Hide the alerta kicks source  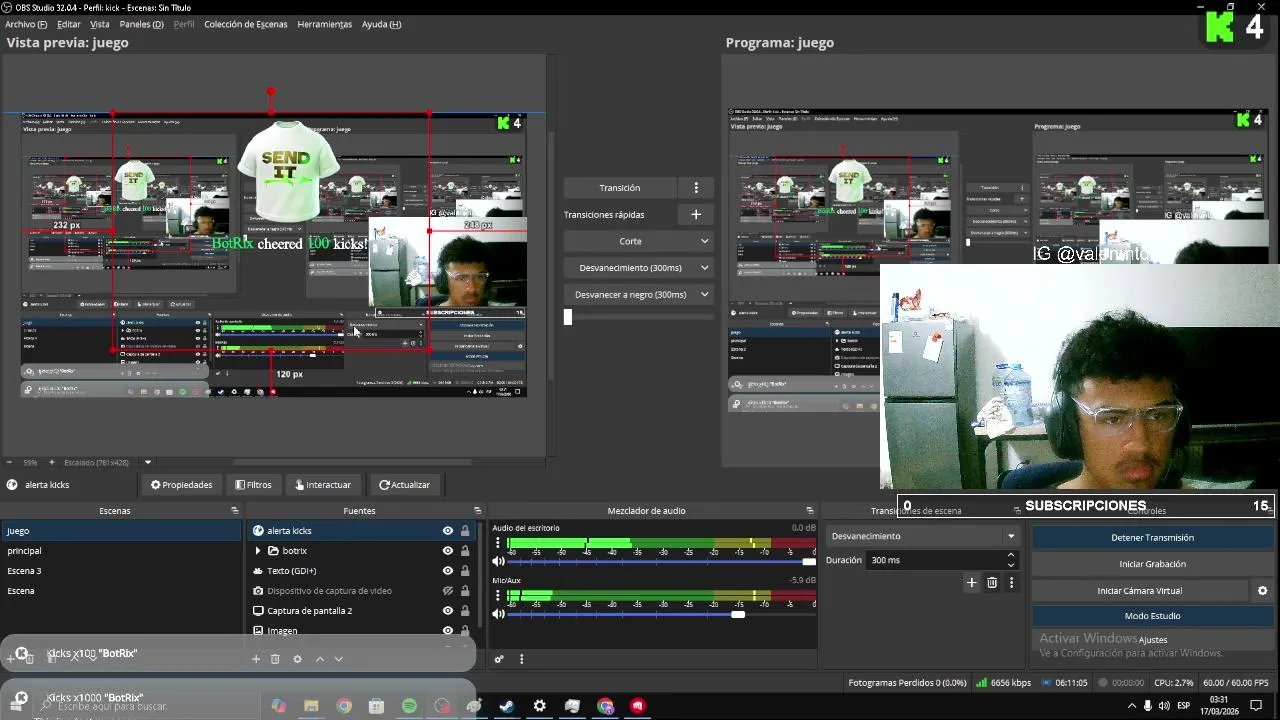[x=448, y=531]
